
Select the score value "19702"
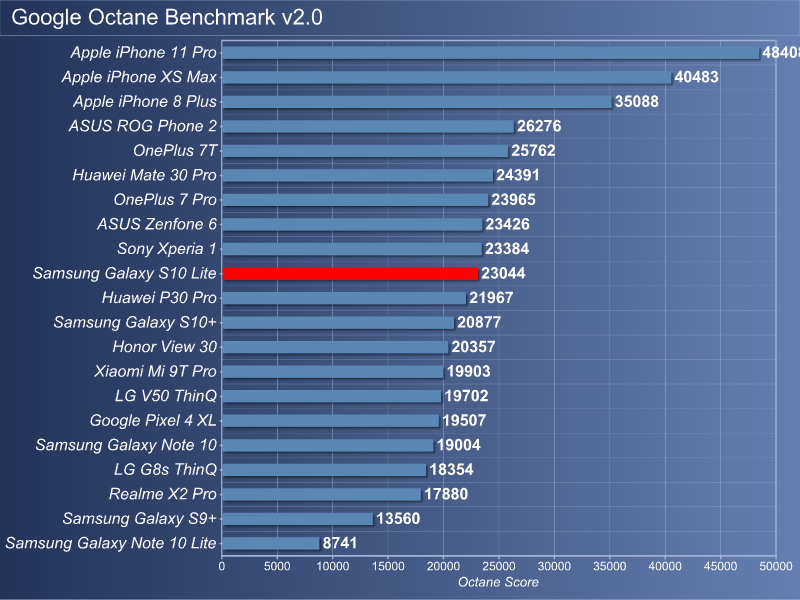[466, 395]
